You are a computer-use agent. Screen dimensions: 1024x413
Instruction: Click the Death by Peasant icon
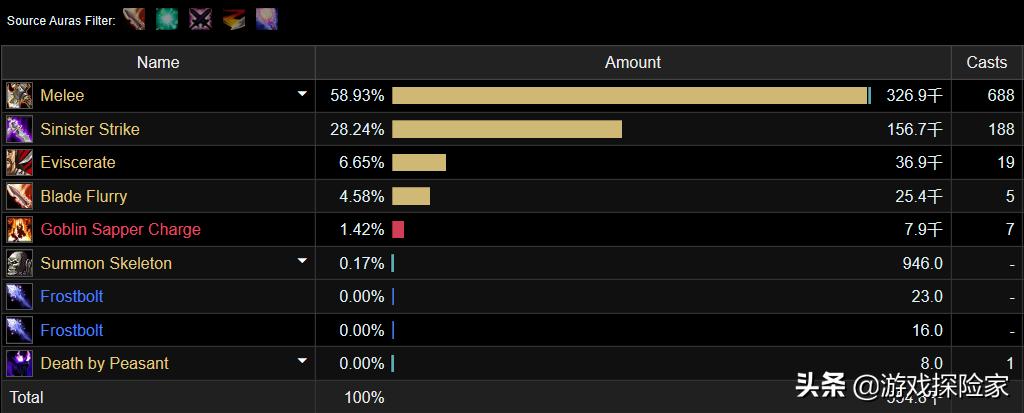tap(19, 363)
